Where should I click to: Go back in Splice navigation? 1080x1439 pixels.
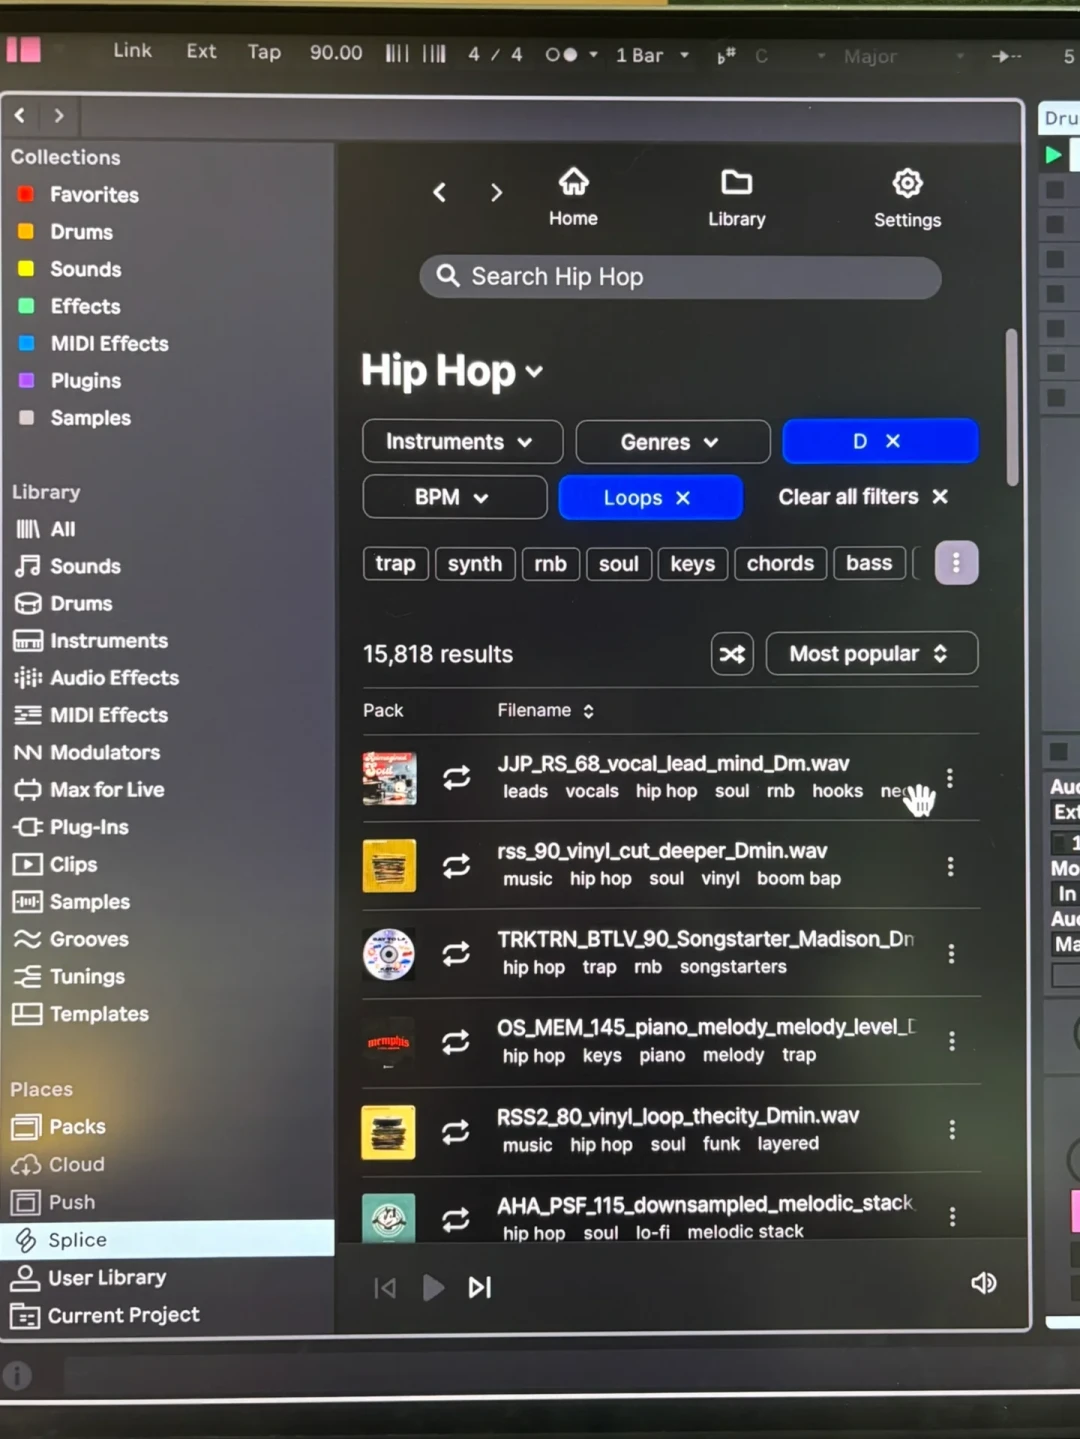tap(439, 192)
